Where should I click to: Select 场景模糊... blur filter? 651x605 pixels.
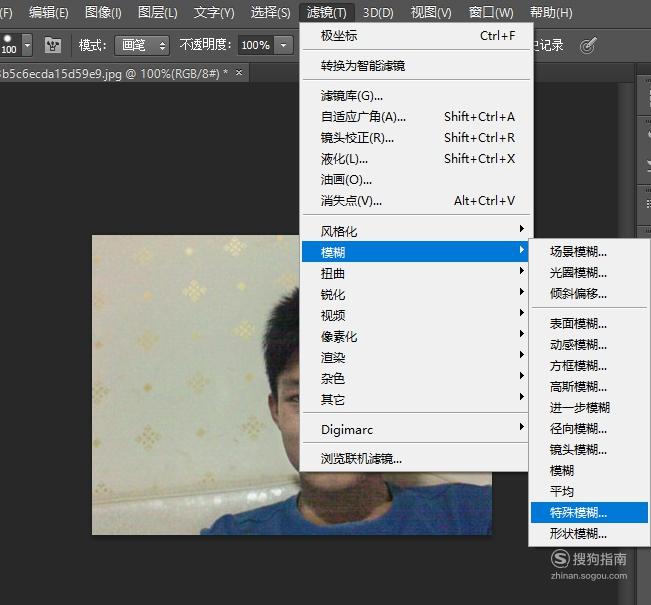tap(590, 252)
